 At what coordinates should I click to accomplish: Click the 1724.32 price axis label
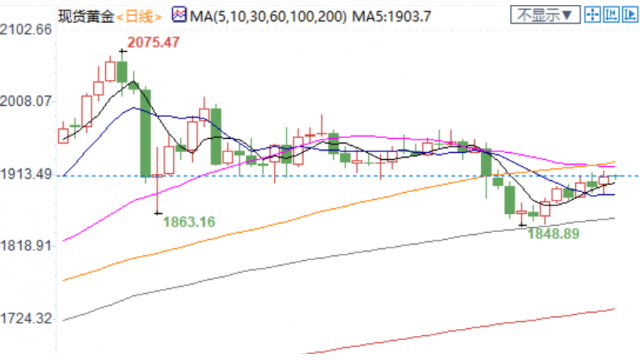[26, 318]
